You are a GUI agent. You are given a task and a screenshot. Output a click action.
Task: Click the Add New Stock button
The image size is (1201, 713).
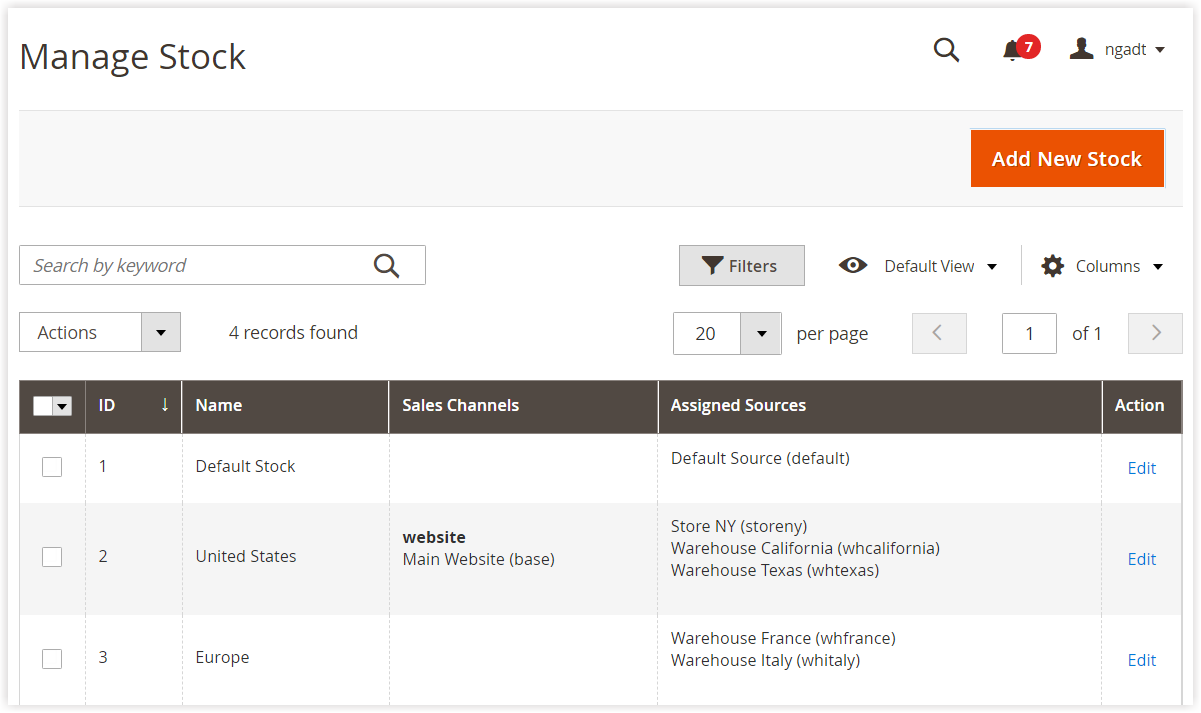(x=1067, y=158)
